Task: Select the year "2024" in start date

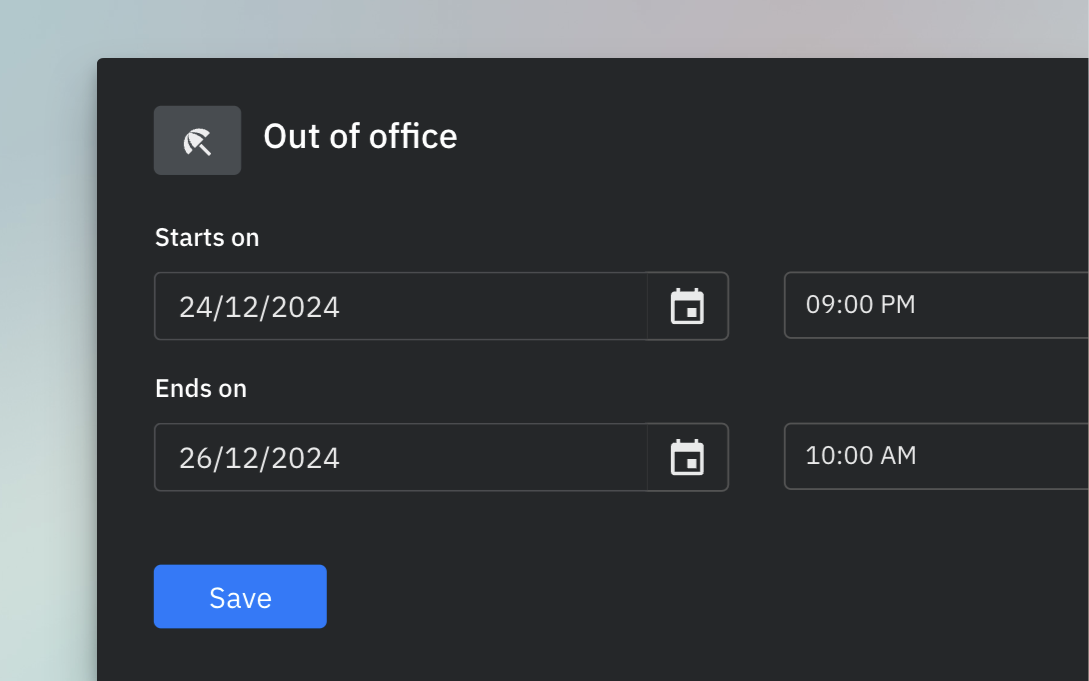Action: point(304,307)
